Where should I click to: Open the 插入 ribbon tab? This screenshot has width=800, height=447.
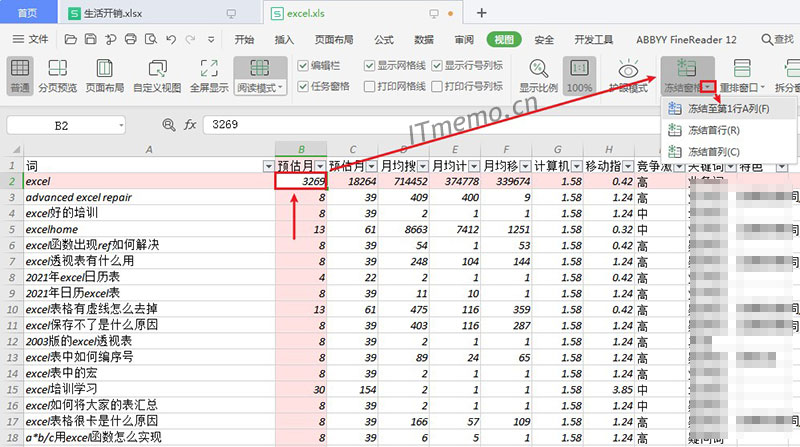pyautogui.click(x=284, y=39)
